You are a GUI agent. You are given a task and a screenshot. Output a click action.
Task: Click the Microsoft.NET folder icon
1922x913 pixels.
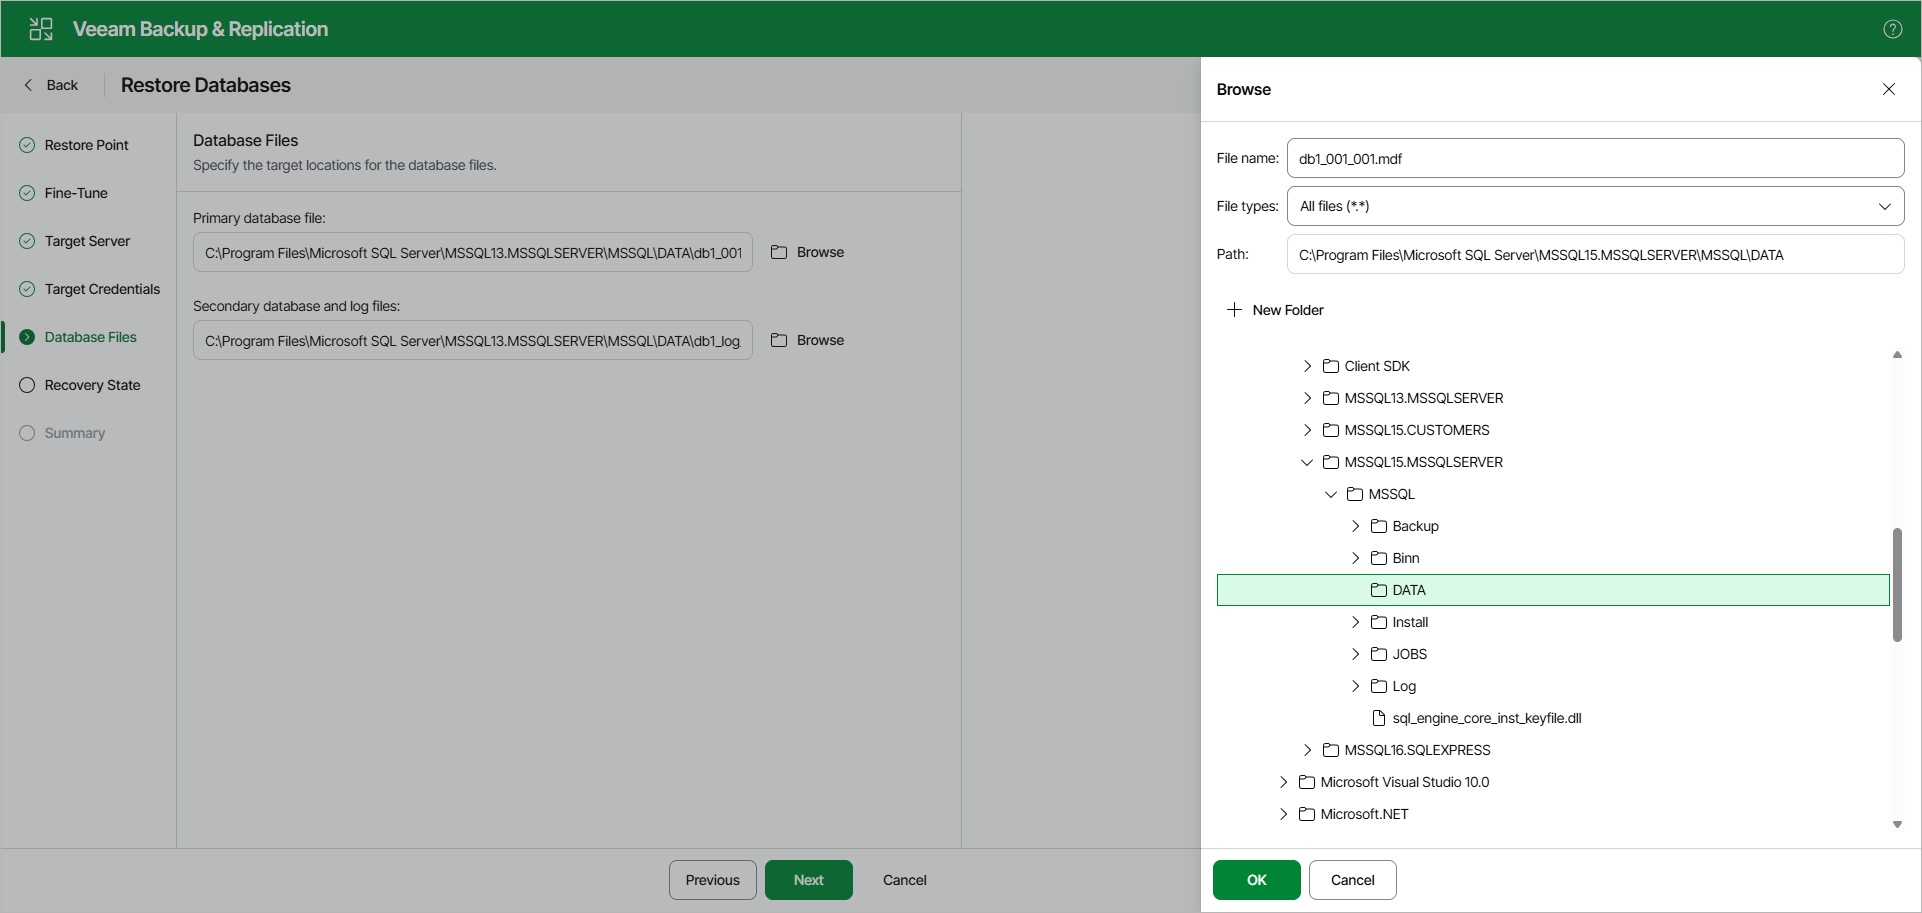[1307, 814]
